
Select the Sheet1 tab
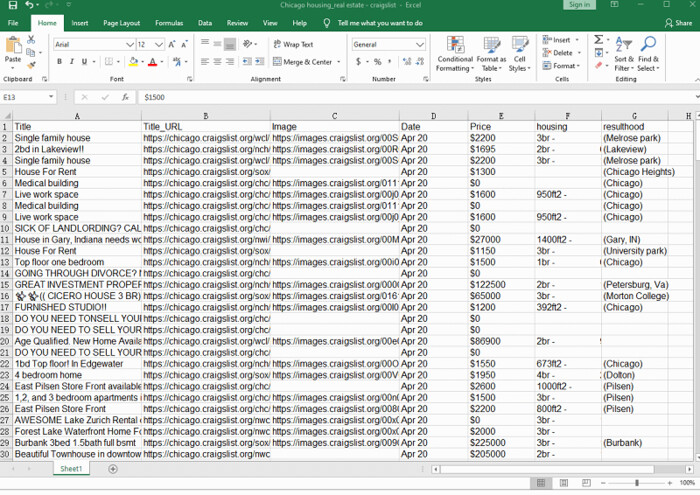point(71,469)
